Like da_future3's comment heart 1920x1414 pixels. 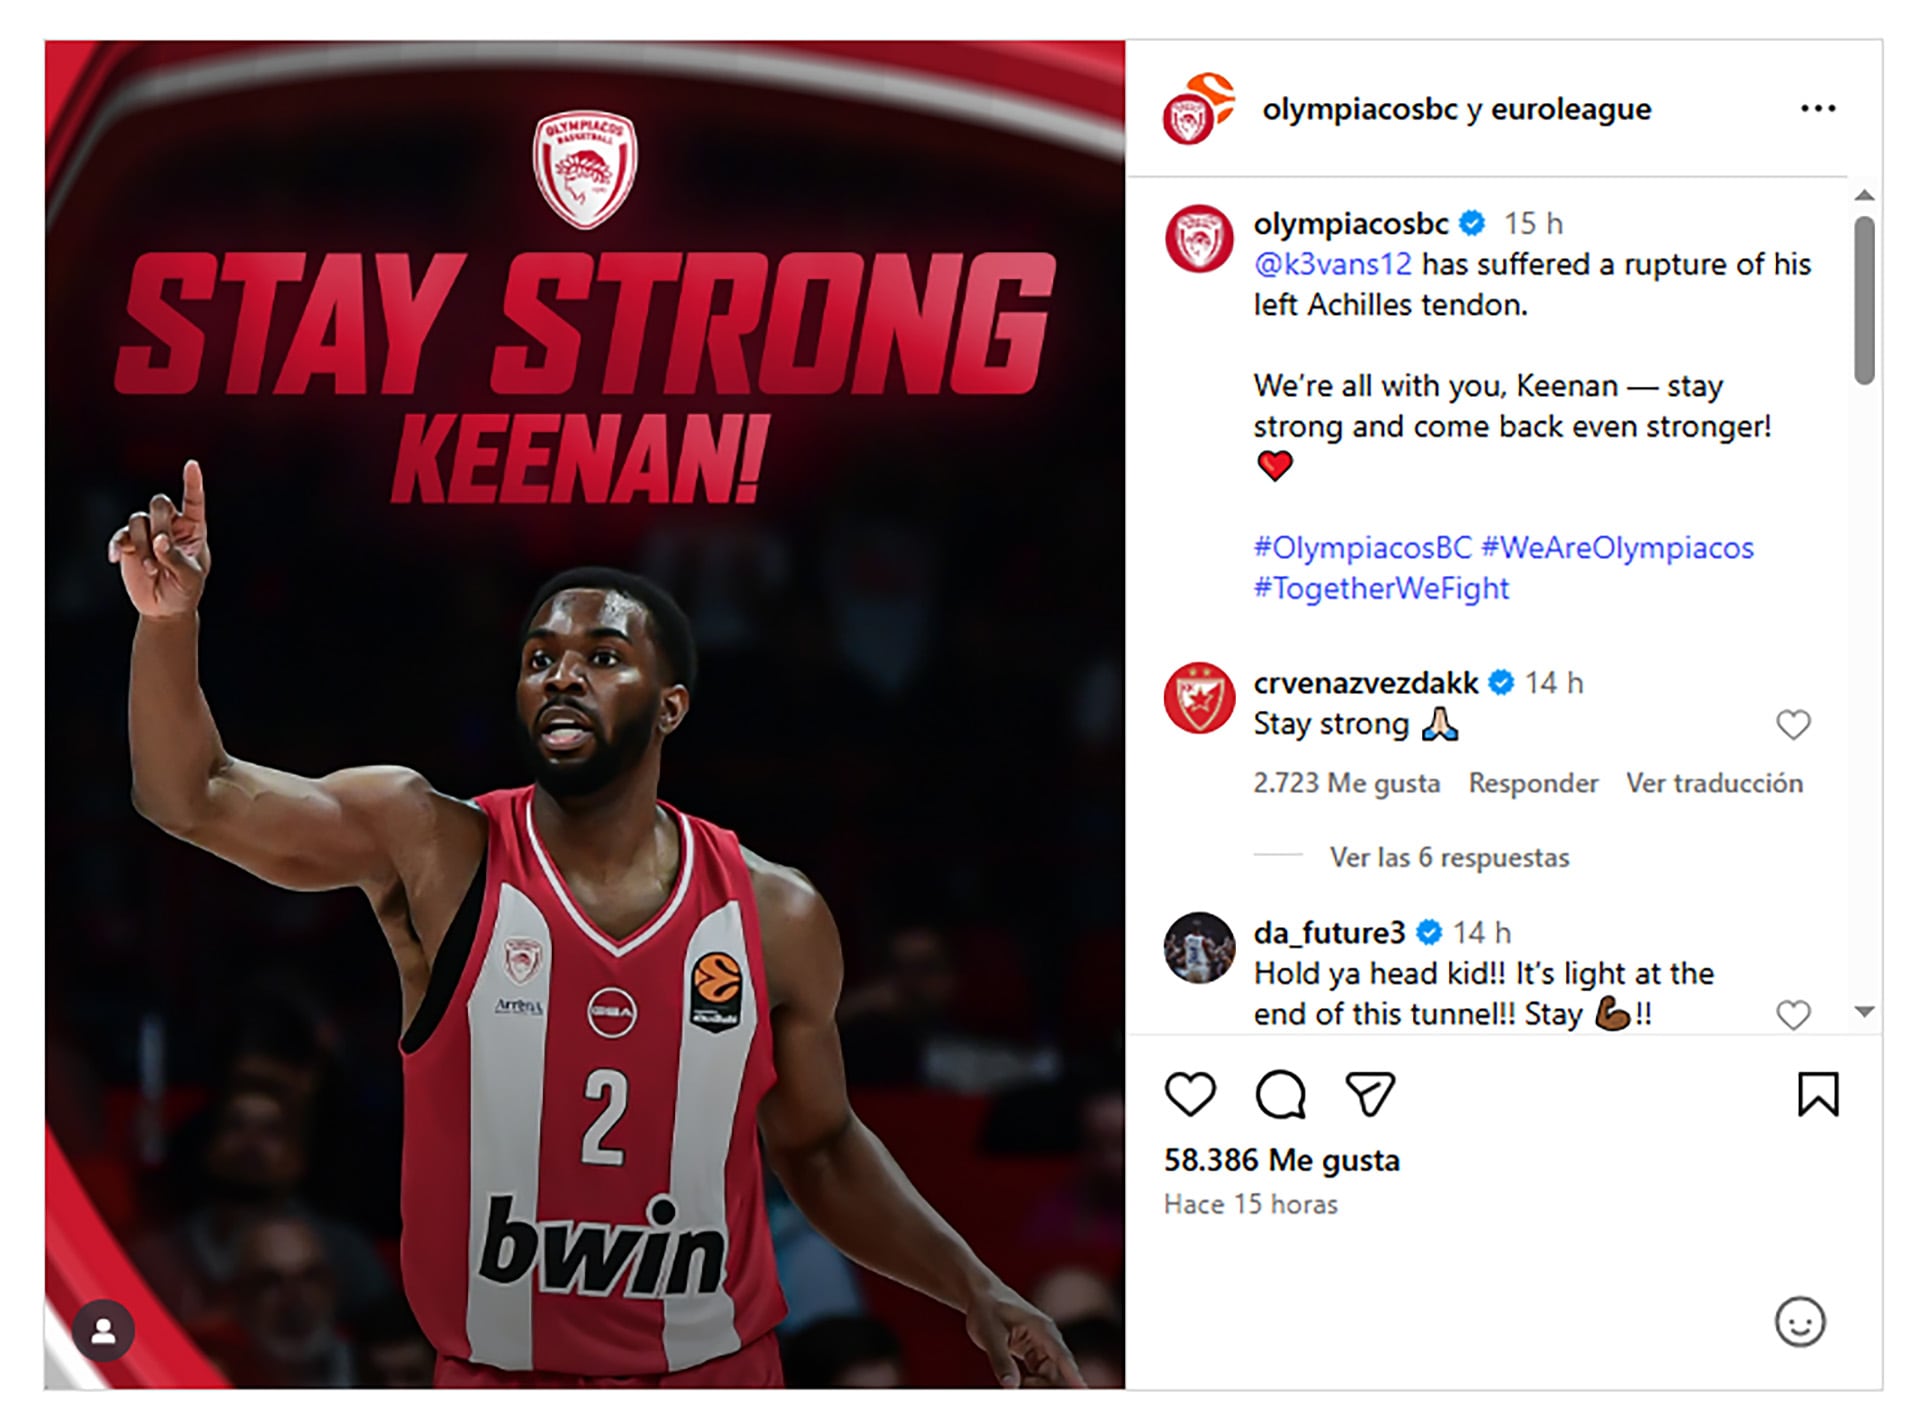pos(1793,1015)
